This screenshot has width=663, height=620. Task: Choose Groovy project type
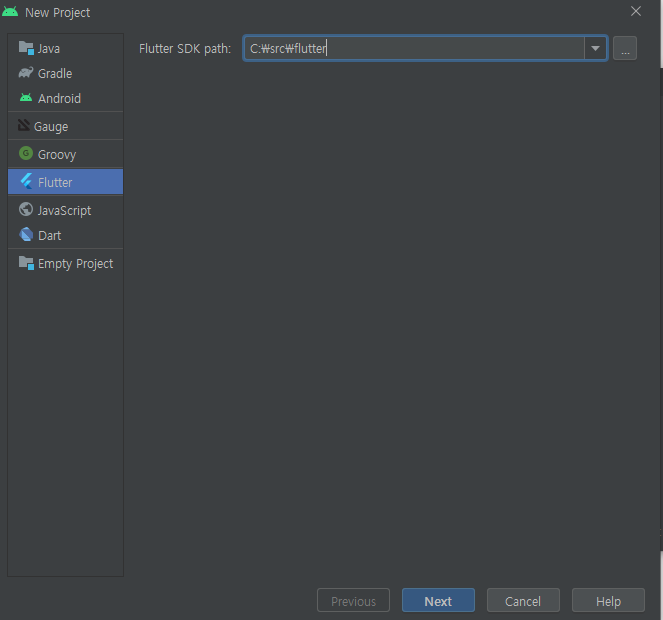66,154
